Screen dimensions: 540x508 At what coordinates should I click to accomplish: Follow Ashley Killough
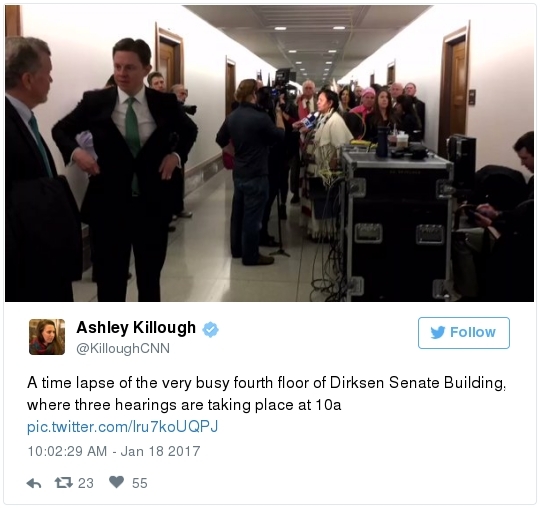(464, 333)
